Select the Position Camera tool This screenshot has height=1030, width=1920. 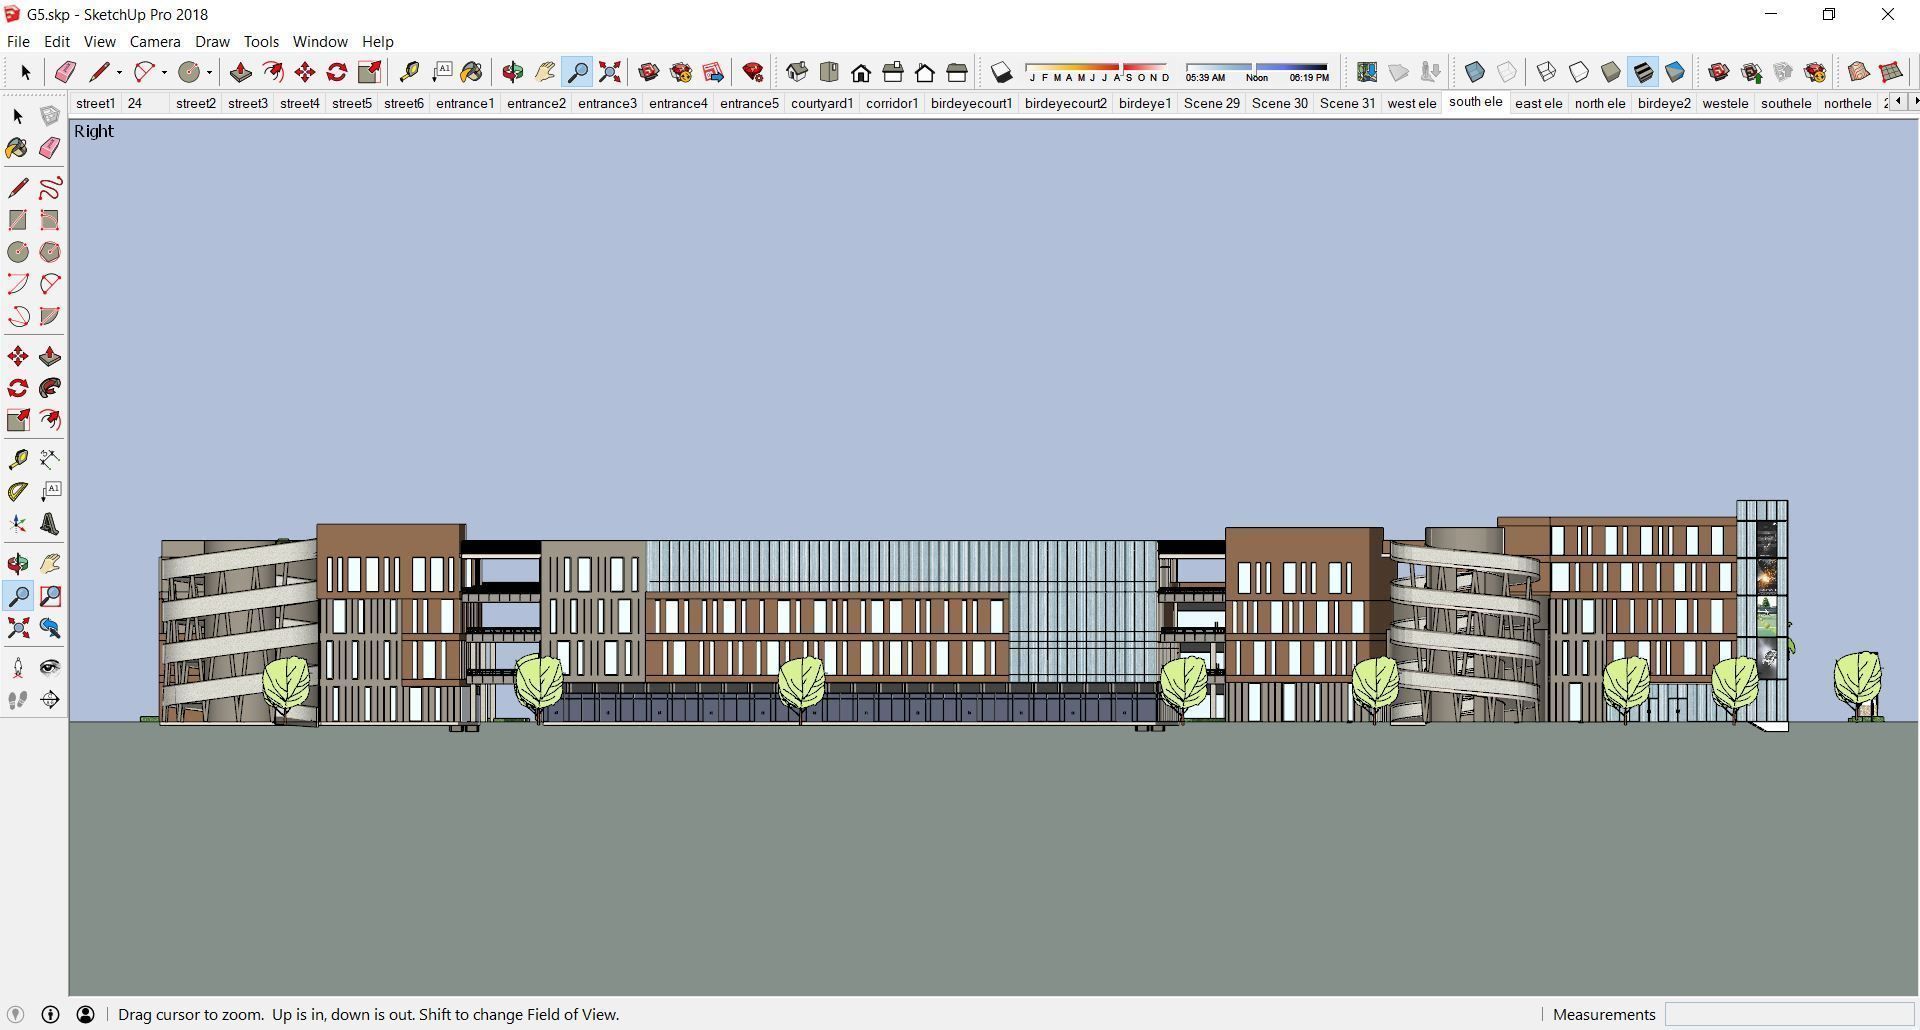click(x=18, y=667)
